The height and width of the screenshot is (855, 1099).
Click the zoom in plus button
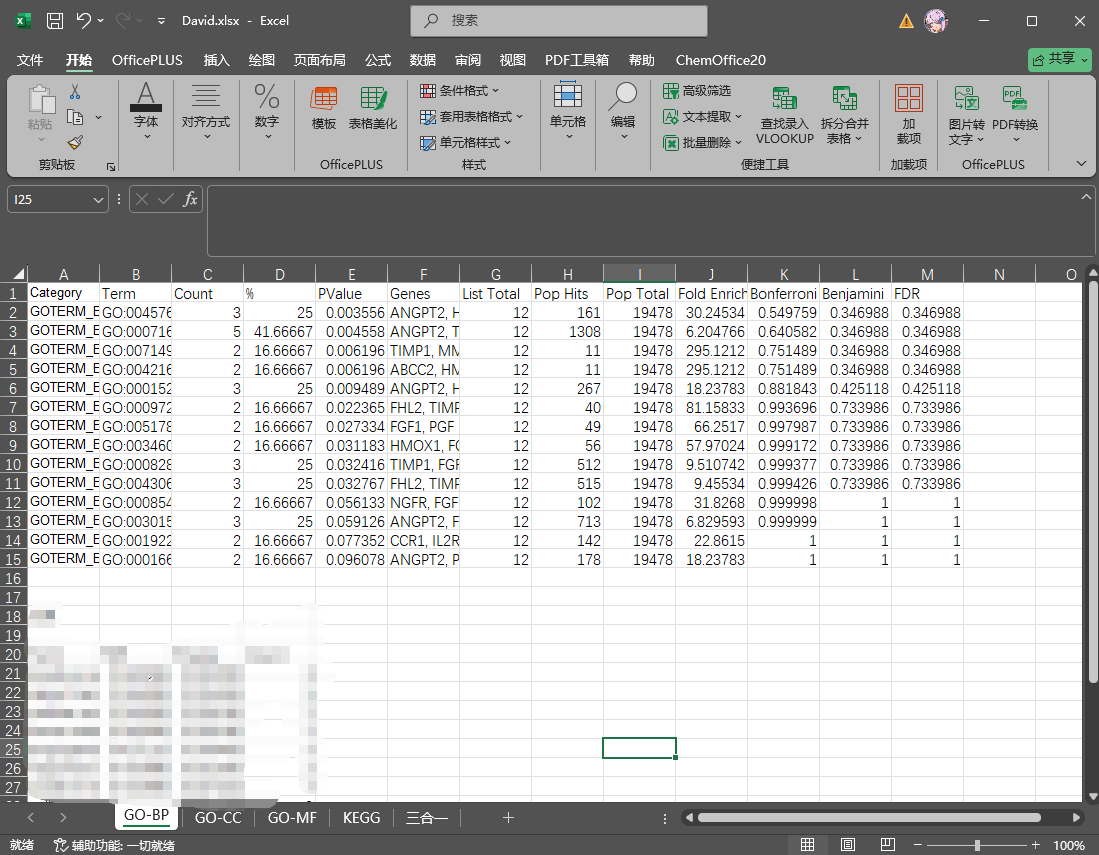point(1036,845)
